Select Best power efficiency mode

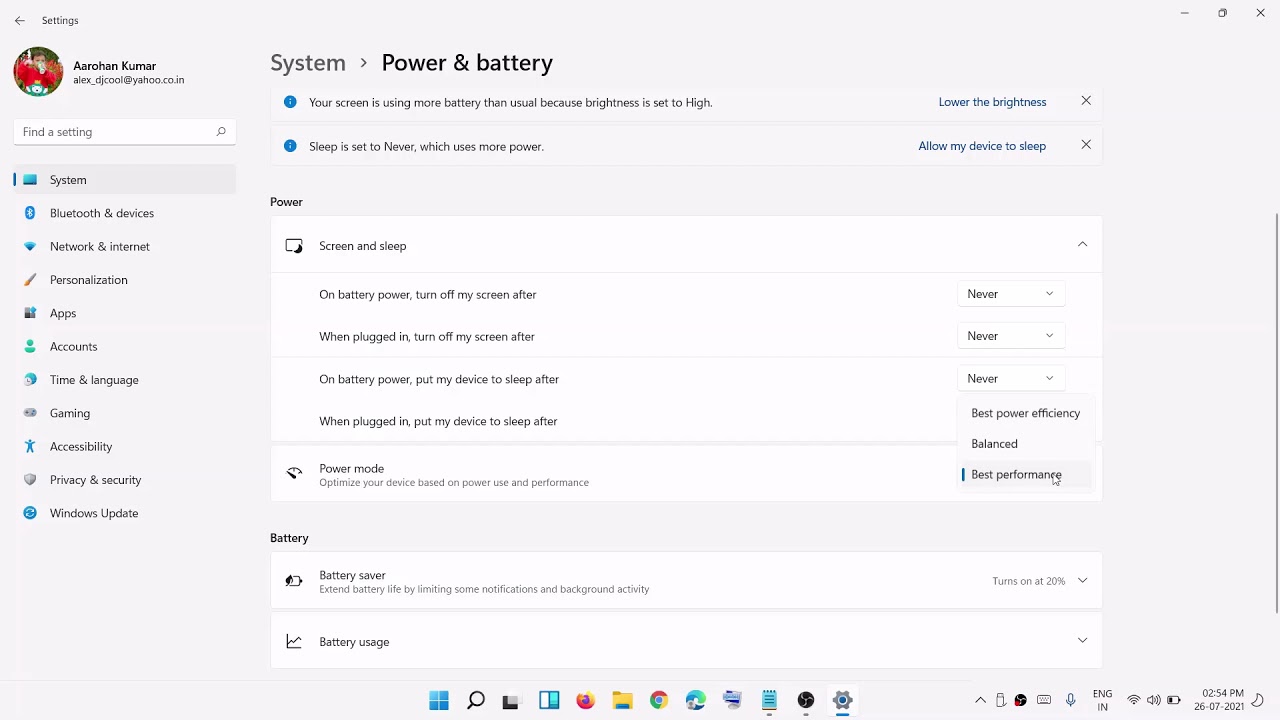pyautogui.click(x=1026, y=413)
